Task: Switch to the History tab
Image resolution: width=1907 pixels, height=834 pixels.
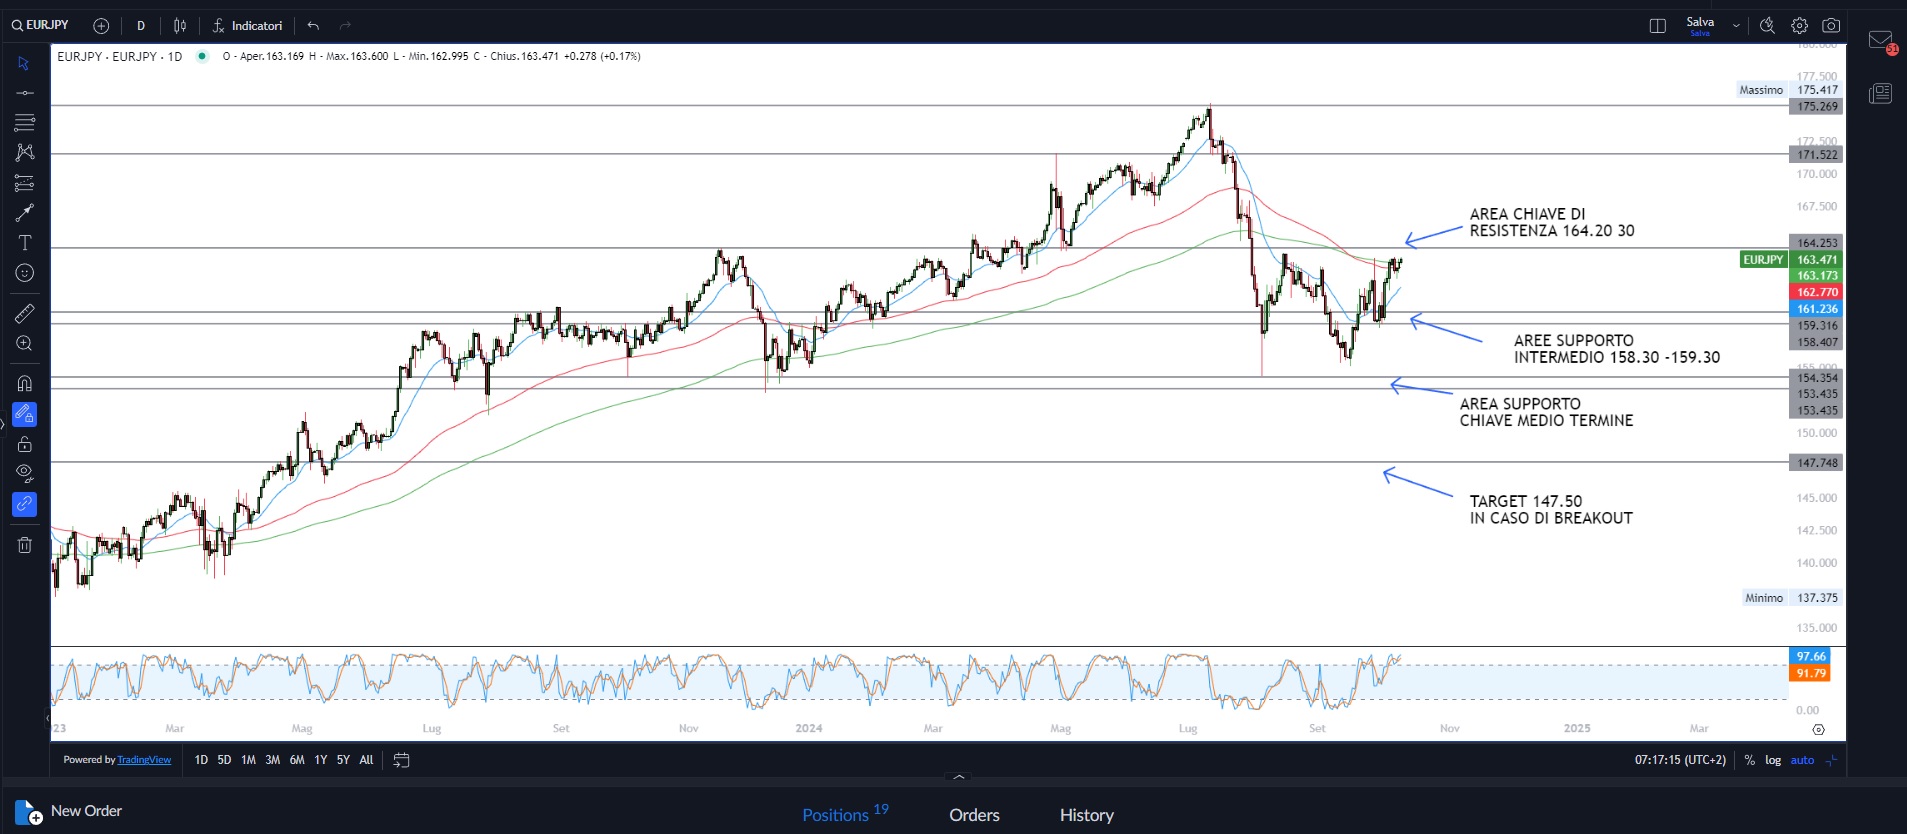Action: (x=1086, y=815)
